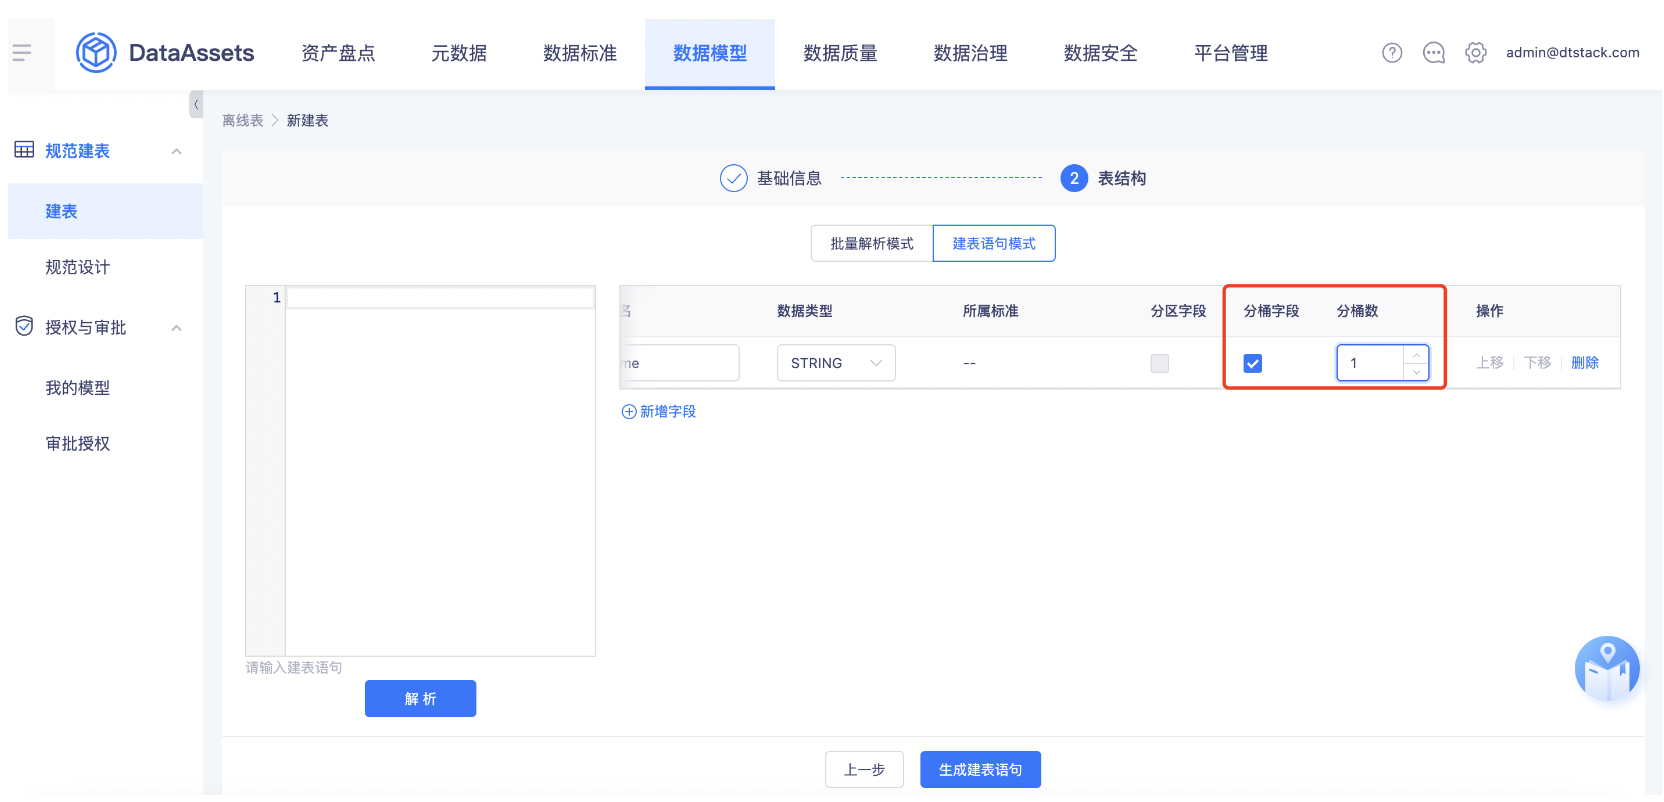Click the 解析 button
The height and width of the screenshot is (802, 1664).
coord(420,698)
